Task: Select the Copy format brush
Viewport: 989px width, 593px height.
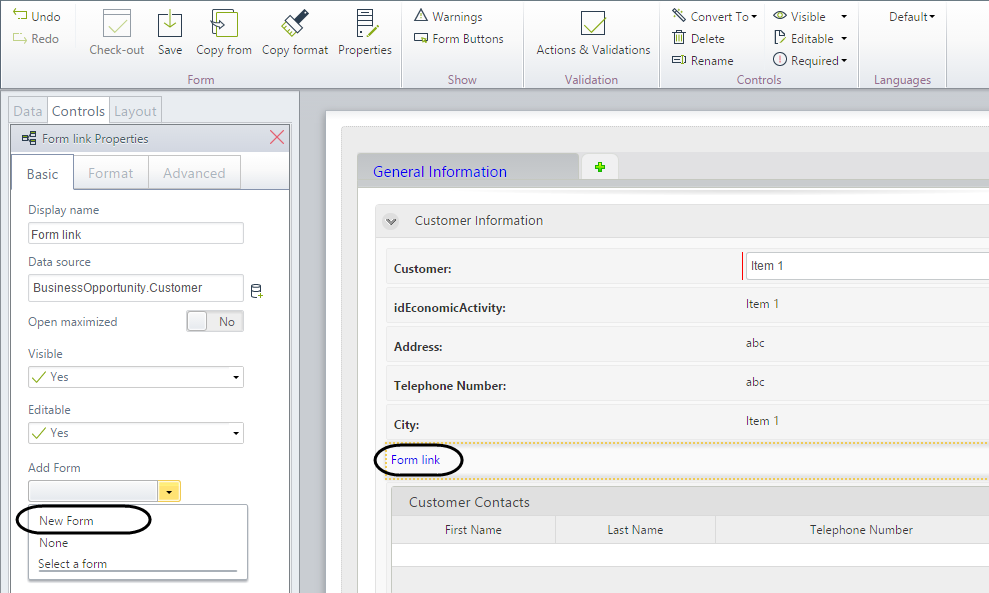Action: 295,32
